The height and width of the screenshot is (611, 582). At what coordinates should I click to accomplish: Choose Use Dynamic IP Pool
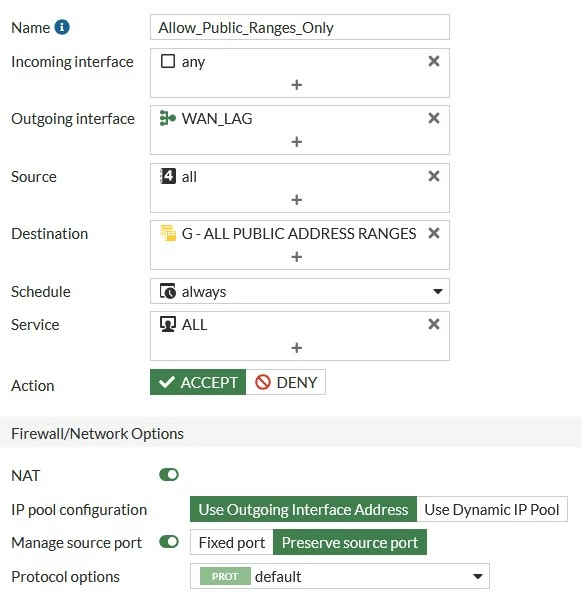coord(492,509)
